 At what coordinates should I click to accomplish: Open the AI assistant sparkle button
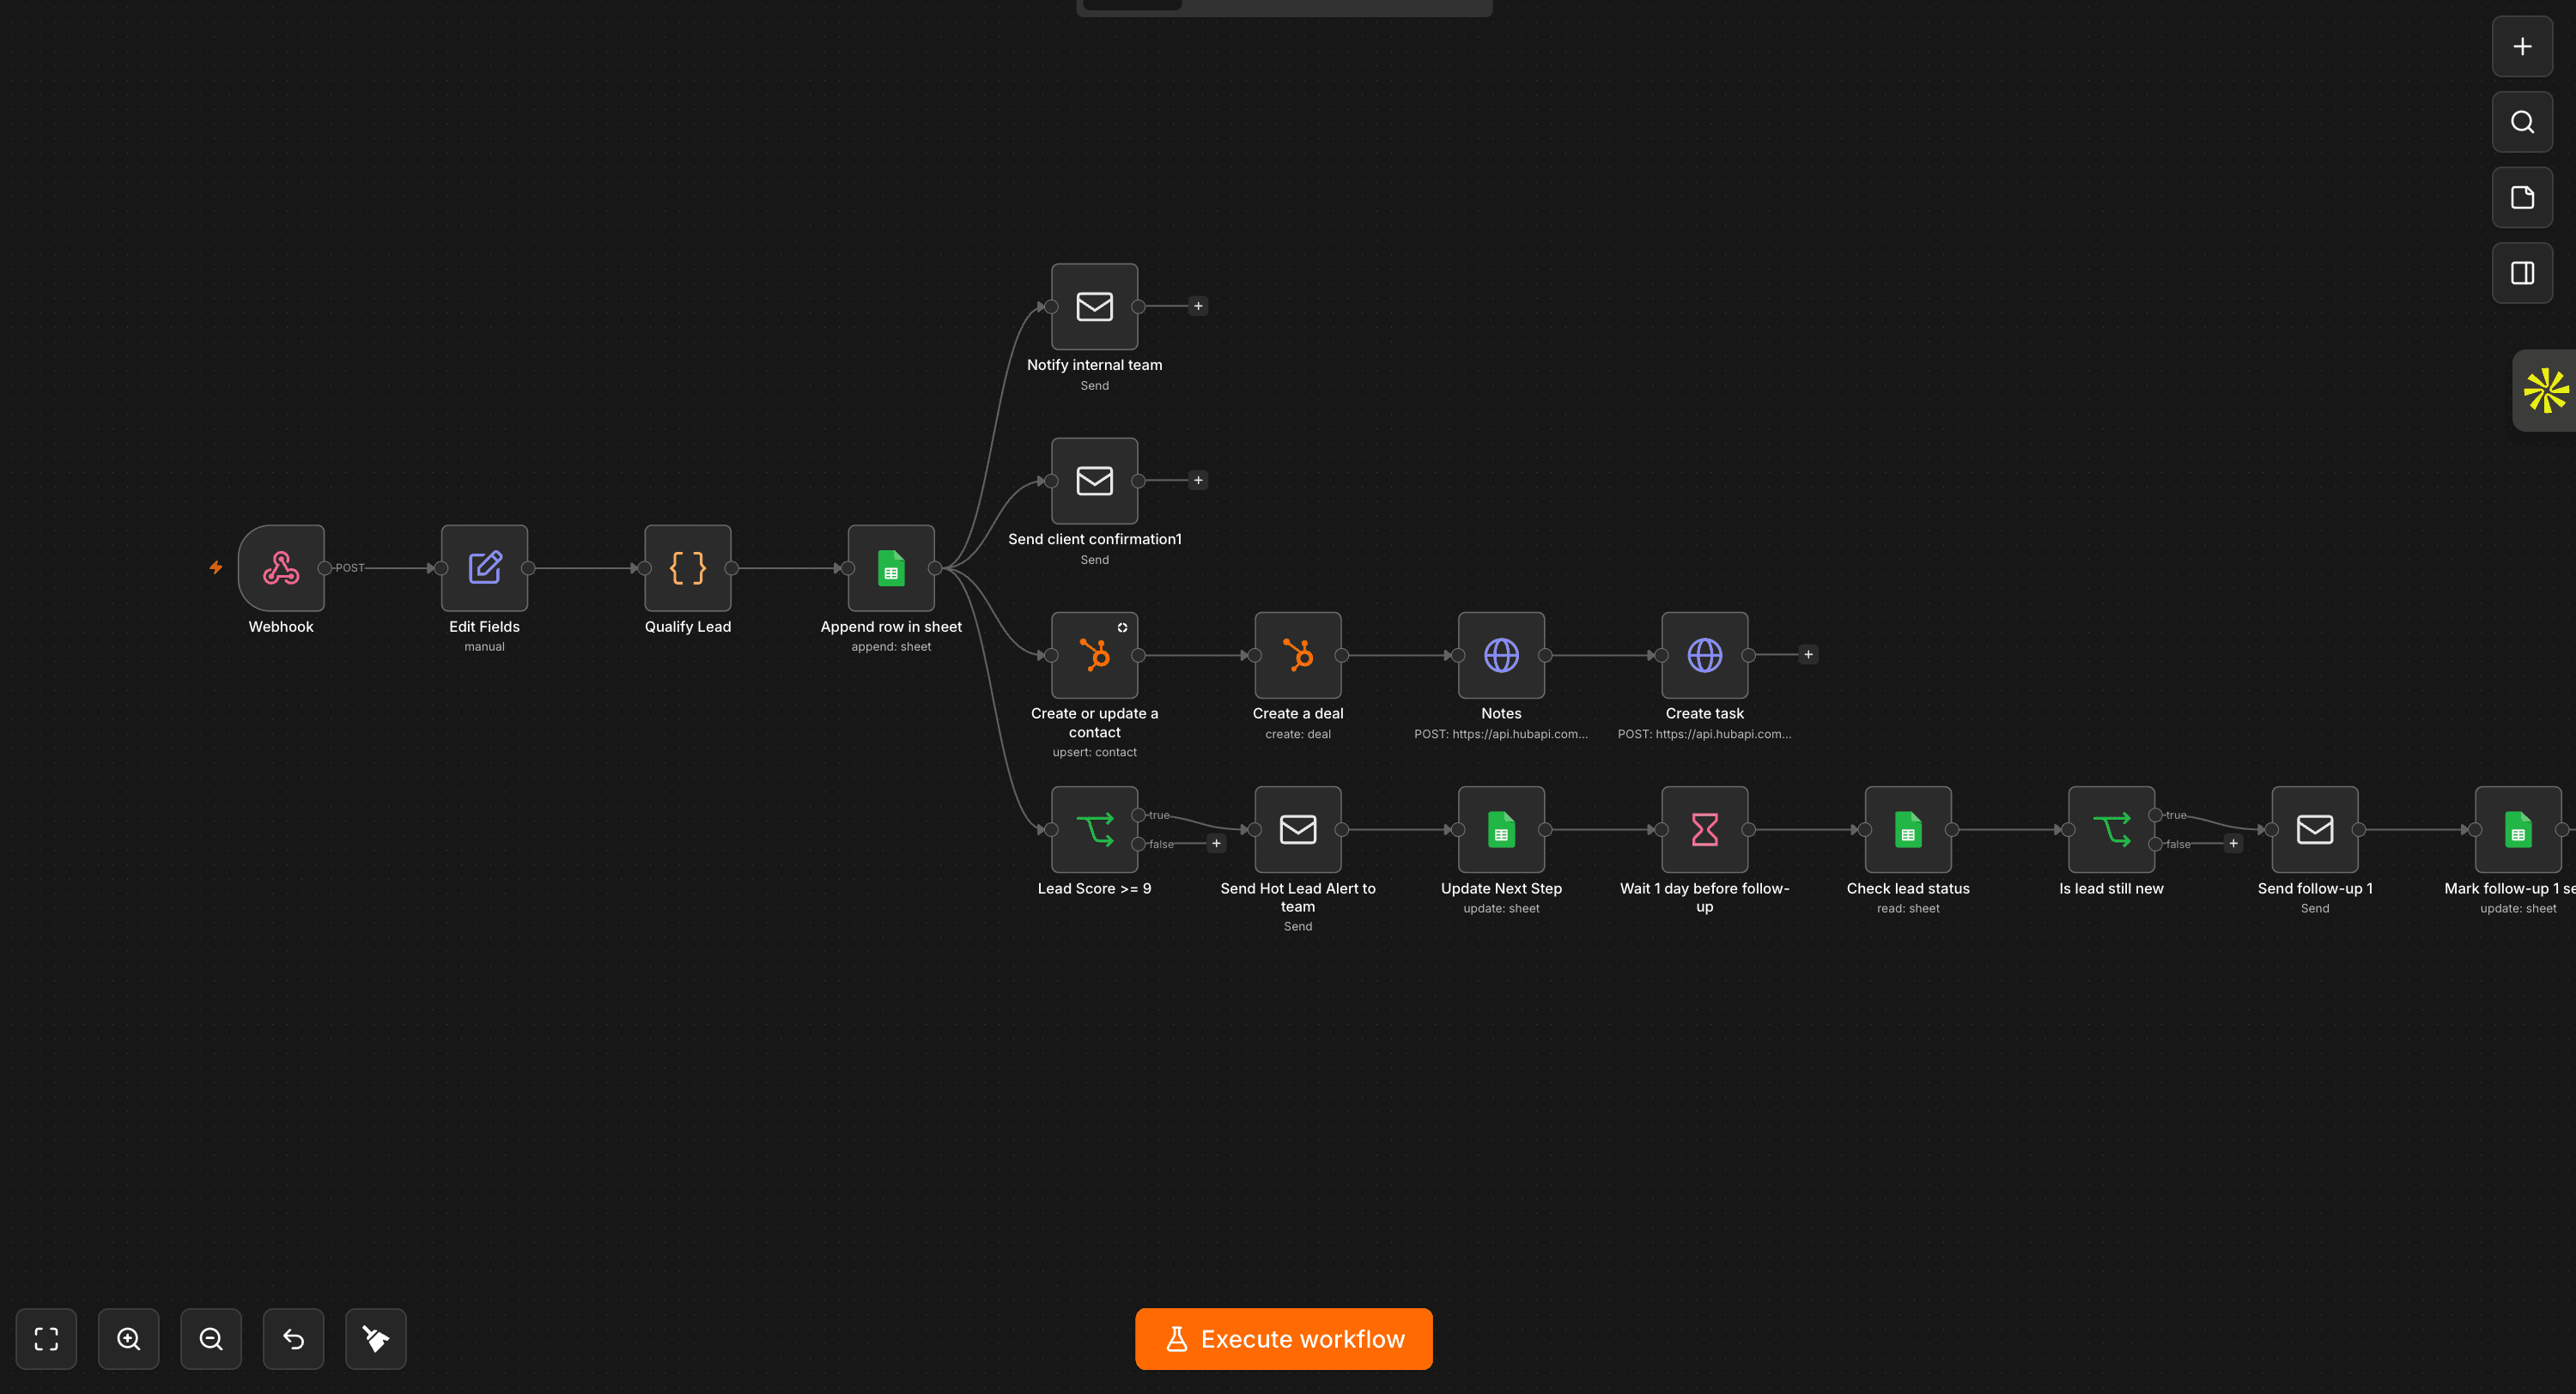coord(2545,390)
